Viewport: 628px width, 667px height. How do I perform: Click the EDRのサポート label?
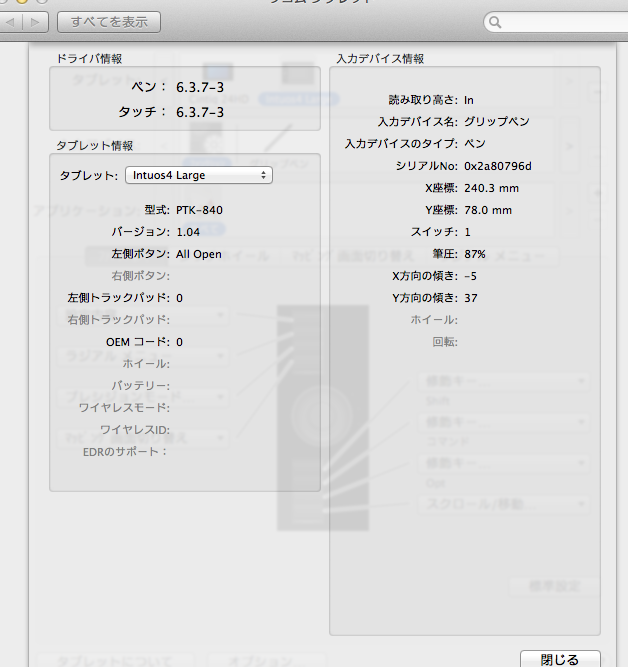(124, 452)
